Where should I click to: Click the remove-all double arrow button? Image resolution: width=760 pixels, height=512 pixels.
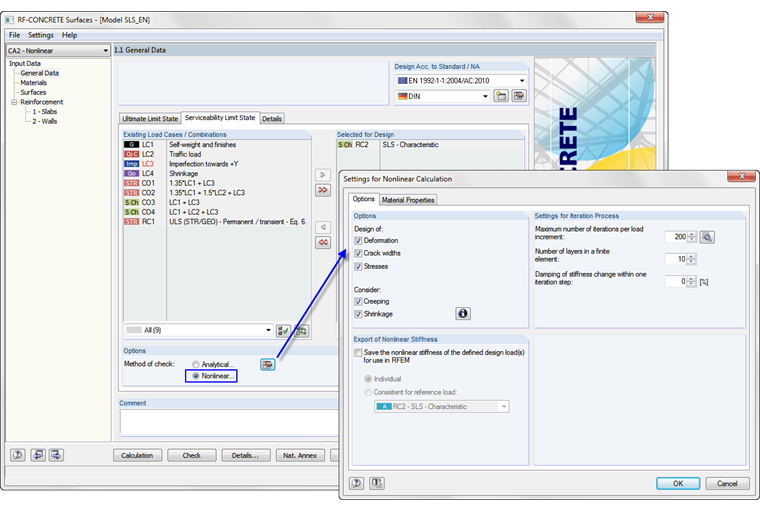pyautogui.click(x=323, y=242)
